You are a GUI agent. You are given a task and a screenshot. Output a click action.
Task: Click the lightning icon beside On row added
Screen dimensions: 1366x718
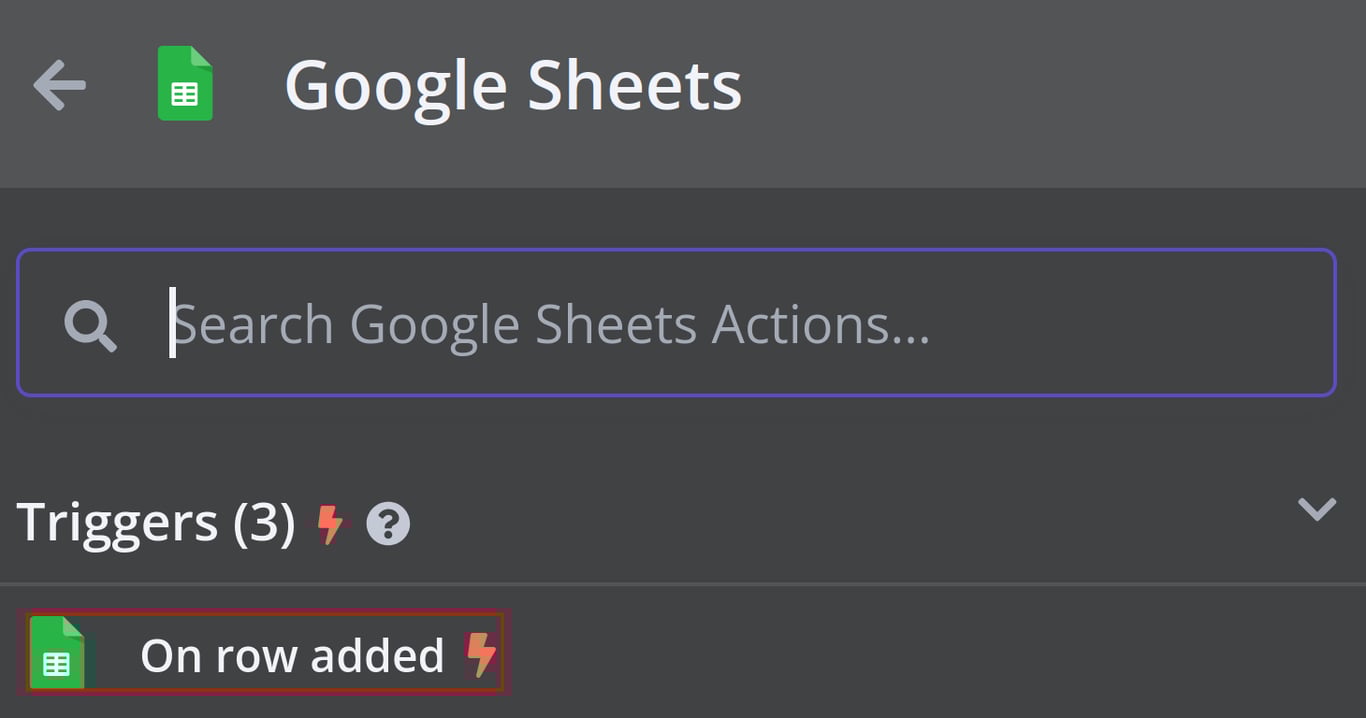(x=482, y=653)
